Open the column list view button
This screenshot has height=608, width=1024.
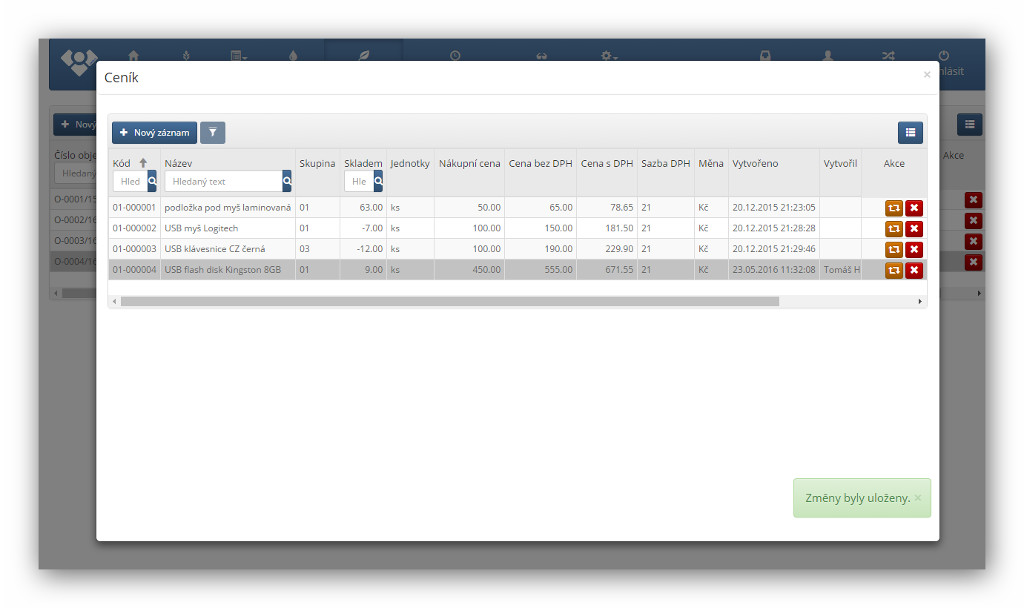point(909,132)
